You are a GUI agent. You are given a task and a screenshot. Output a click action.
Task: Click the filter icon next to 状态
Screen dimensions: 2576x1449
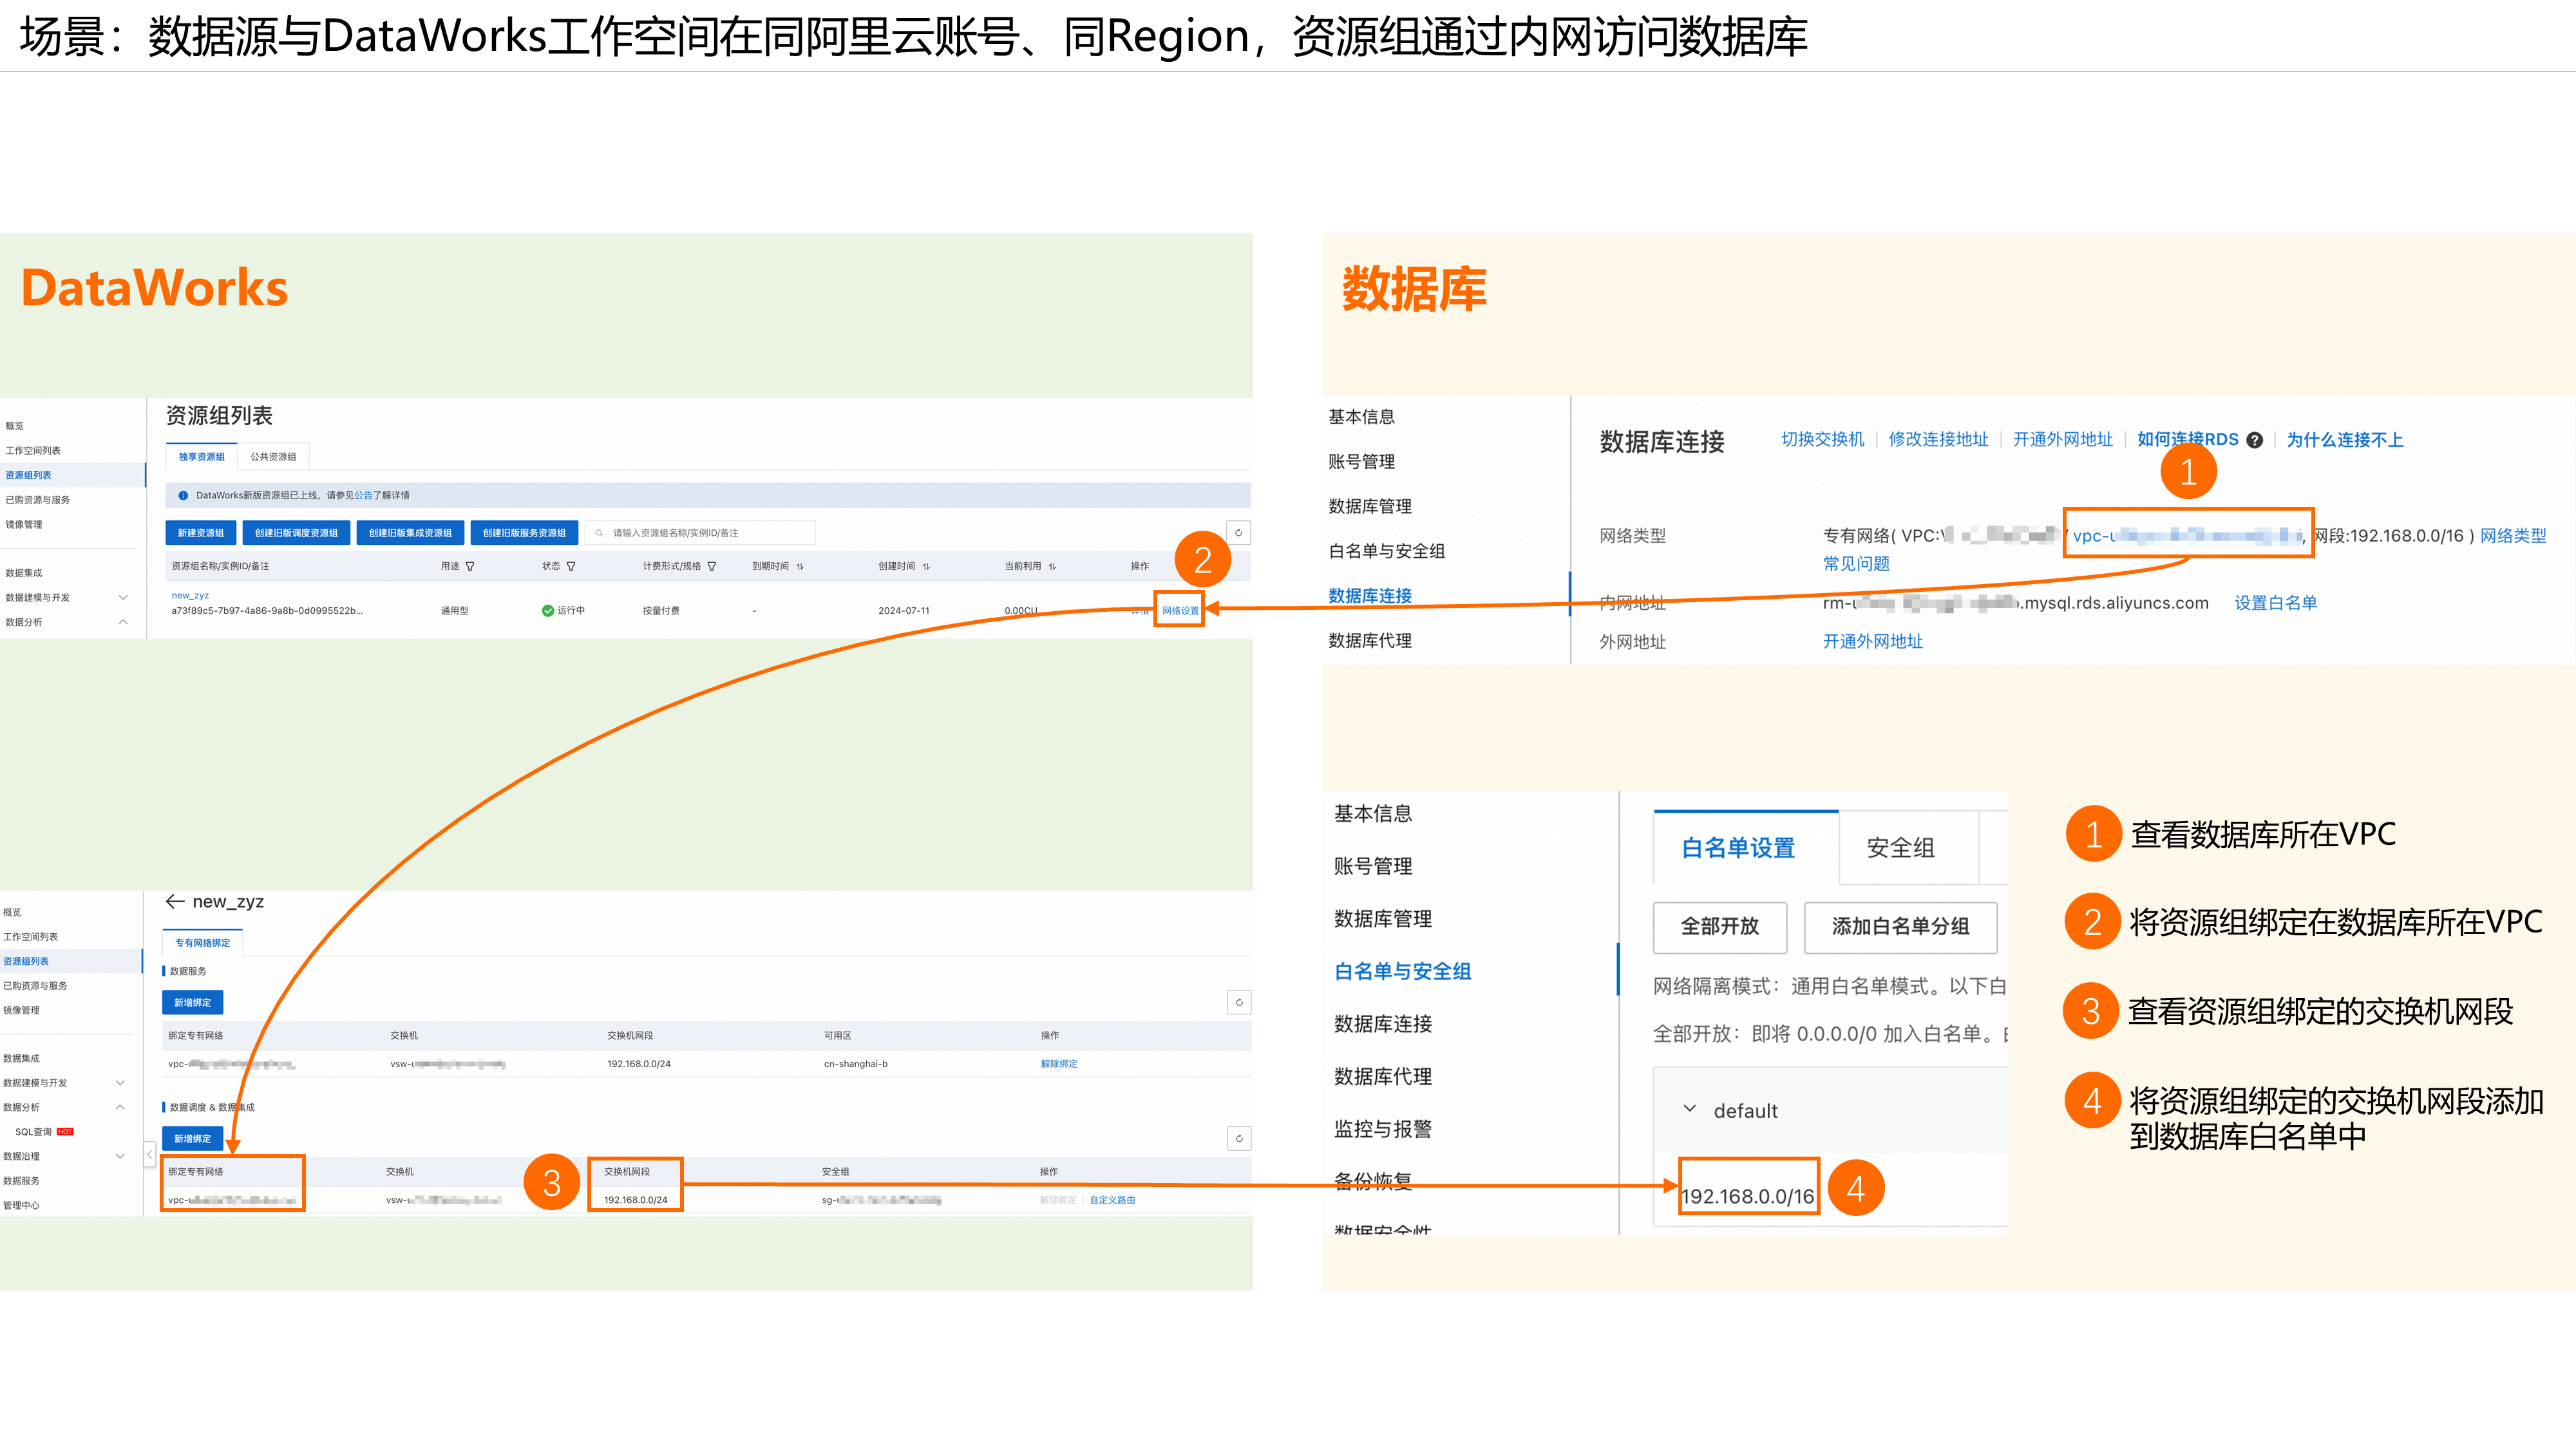point(571,566)
